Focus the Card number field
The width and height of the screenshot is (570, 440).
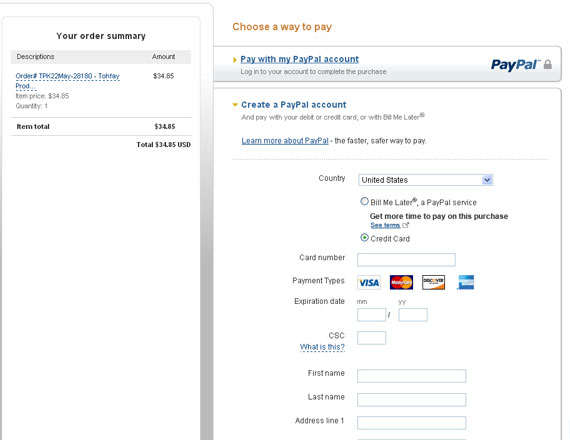[406, 260]
